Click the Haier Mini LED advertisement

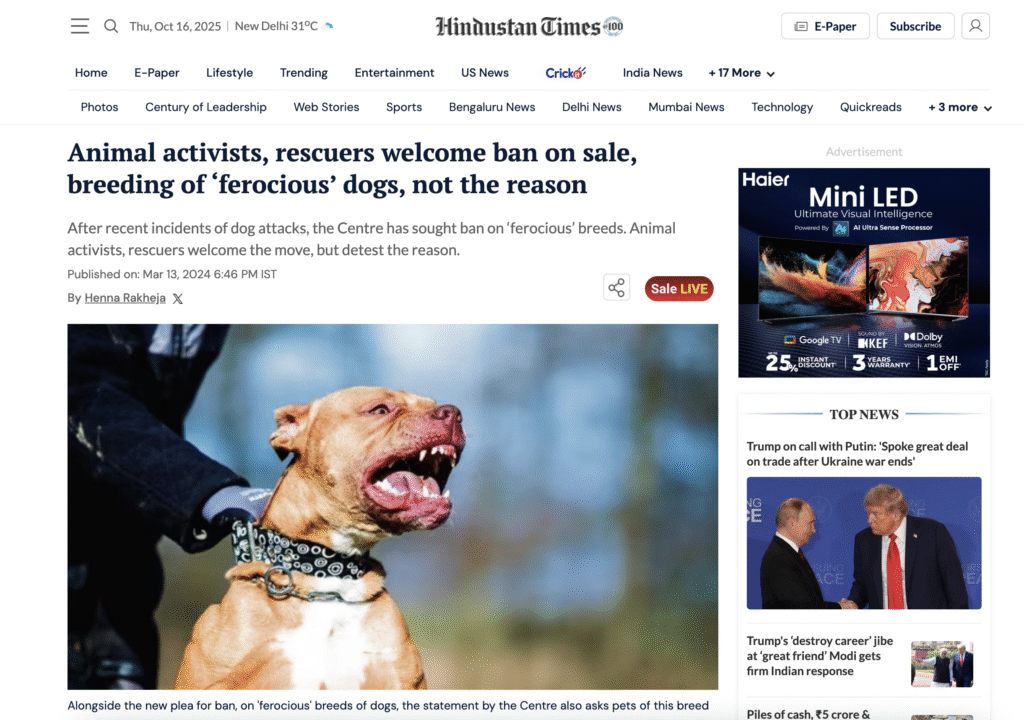(x=864, y=272)
